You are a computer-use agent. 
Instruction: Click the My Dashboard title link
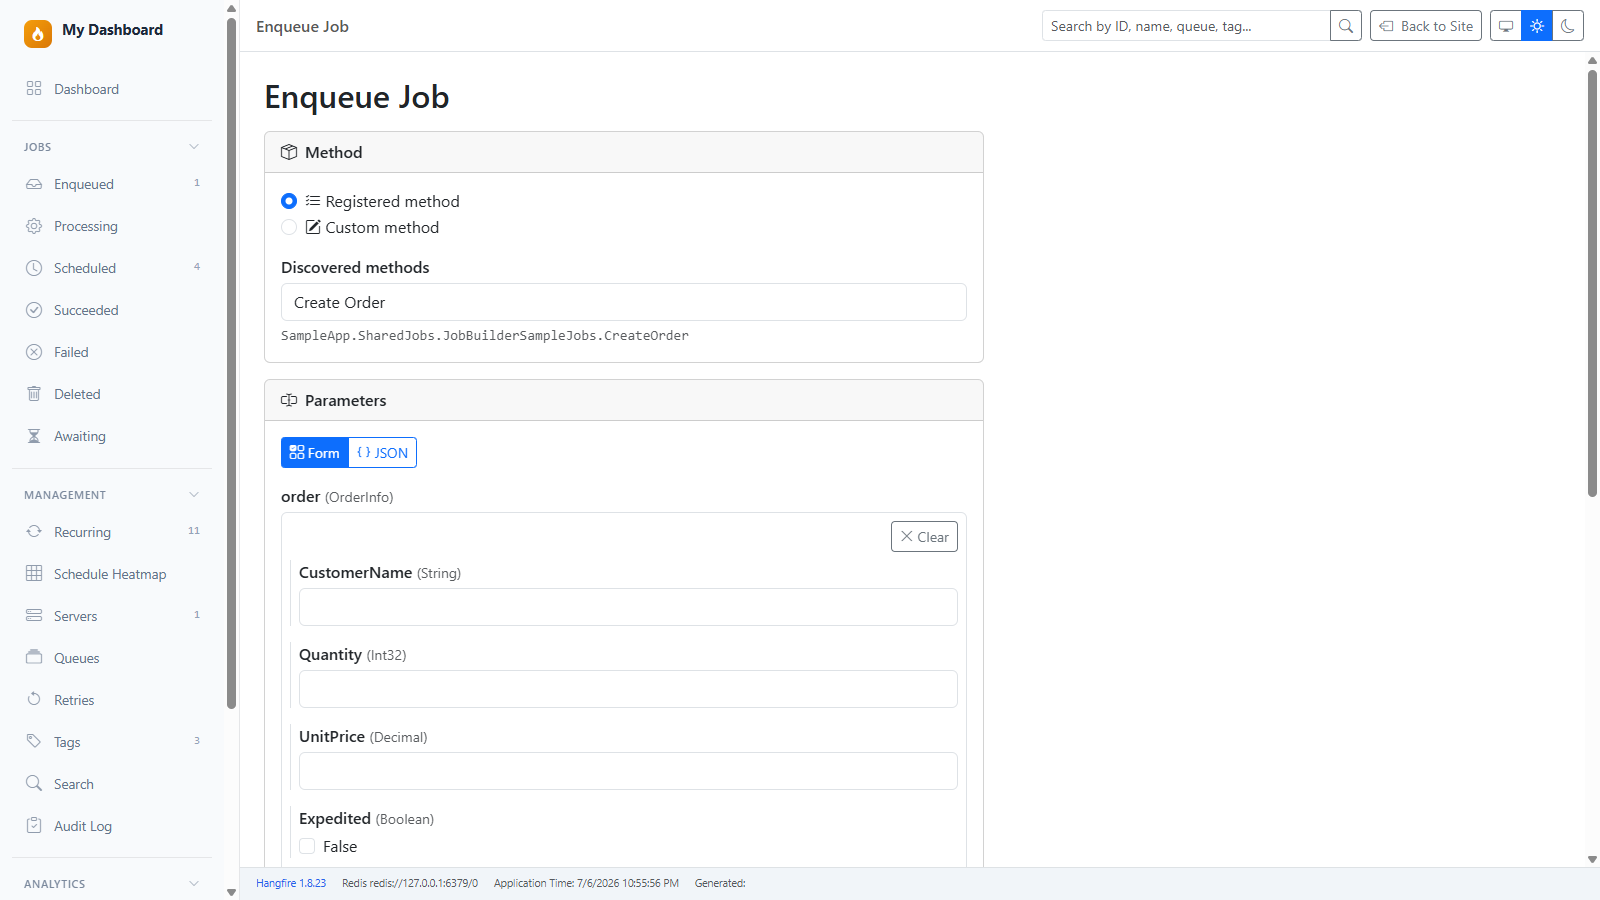tap(112, 30)
